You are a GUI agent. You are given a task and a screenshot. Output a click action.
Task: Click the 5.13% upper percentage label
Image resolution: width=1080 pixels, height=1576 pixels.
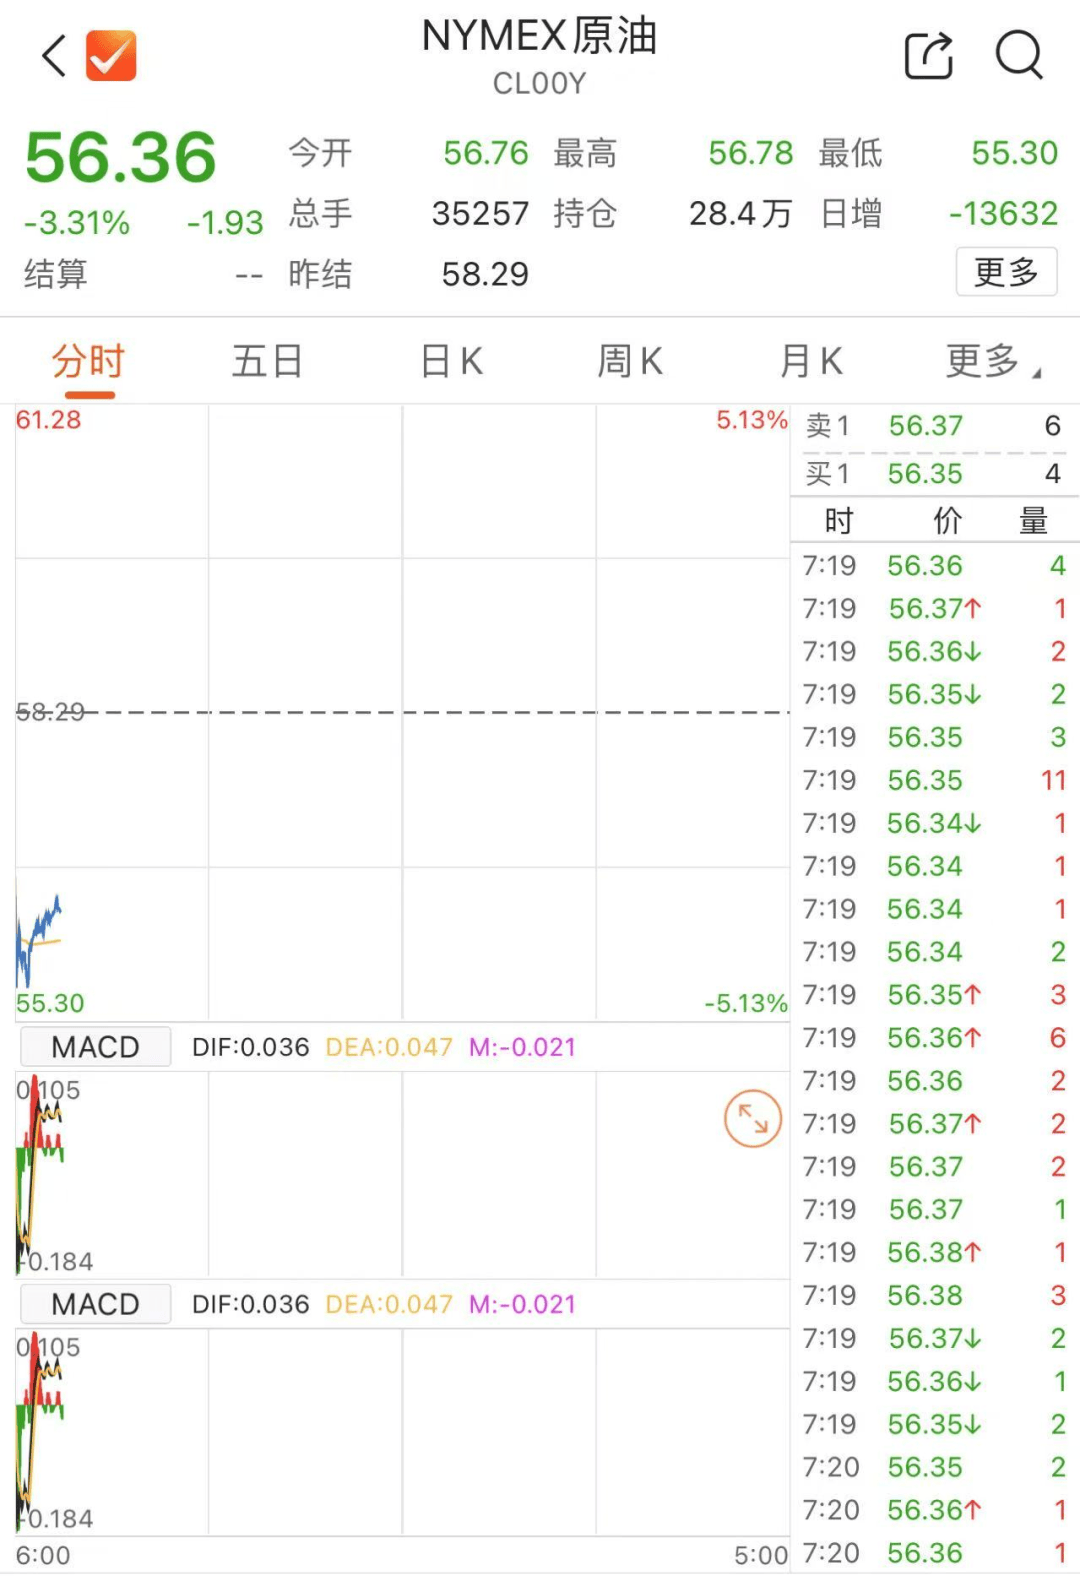coord(752,420)
